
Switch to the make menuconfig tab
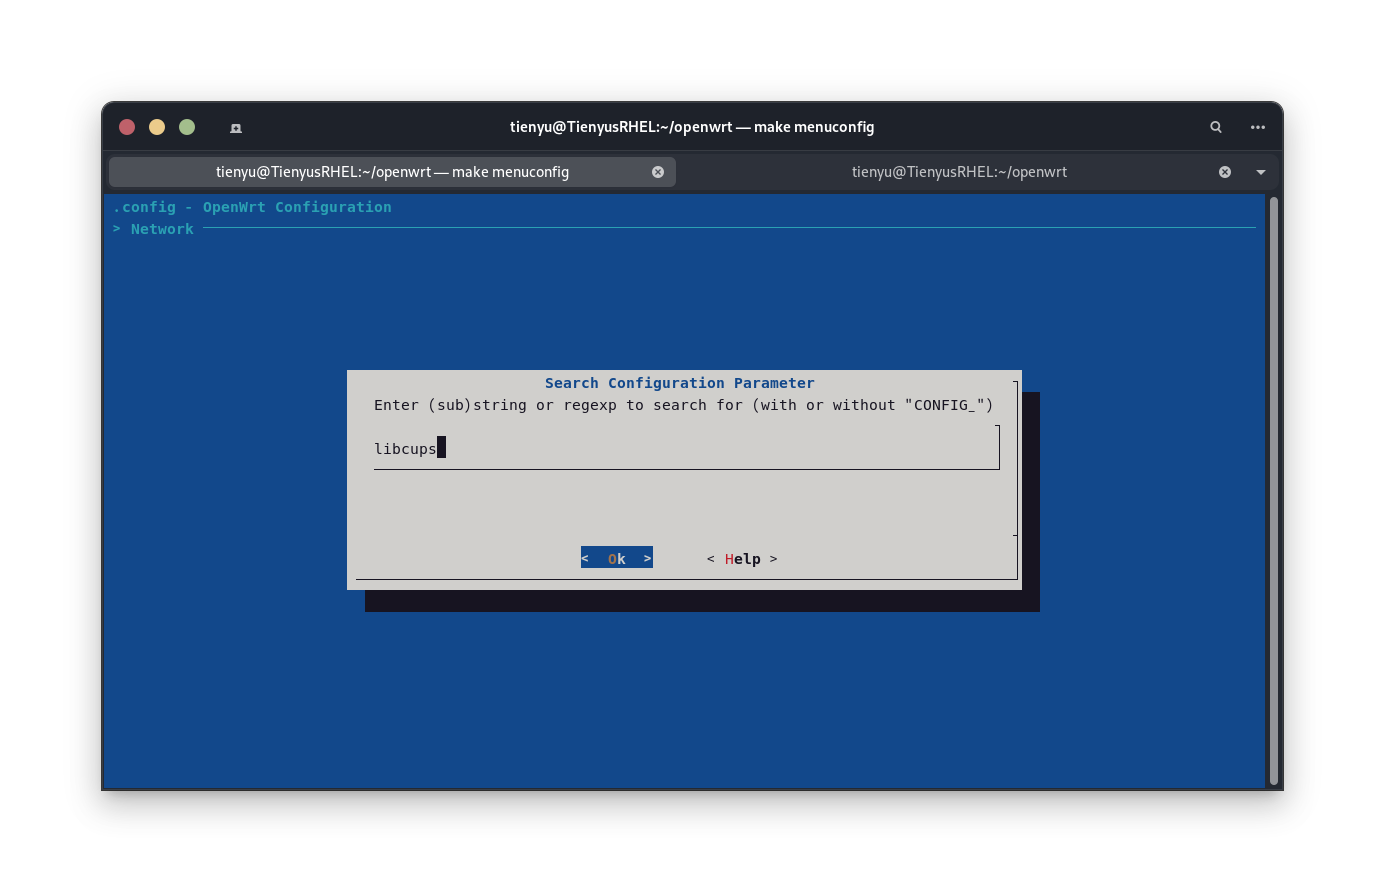392,172
